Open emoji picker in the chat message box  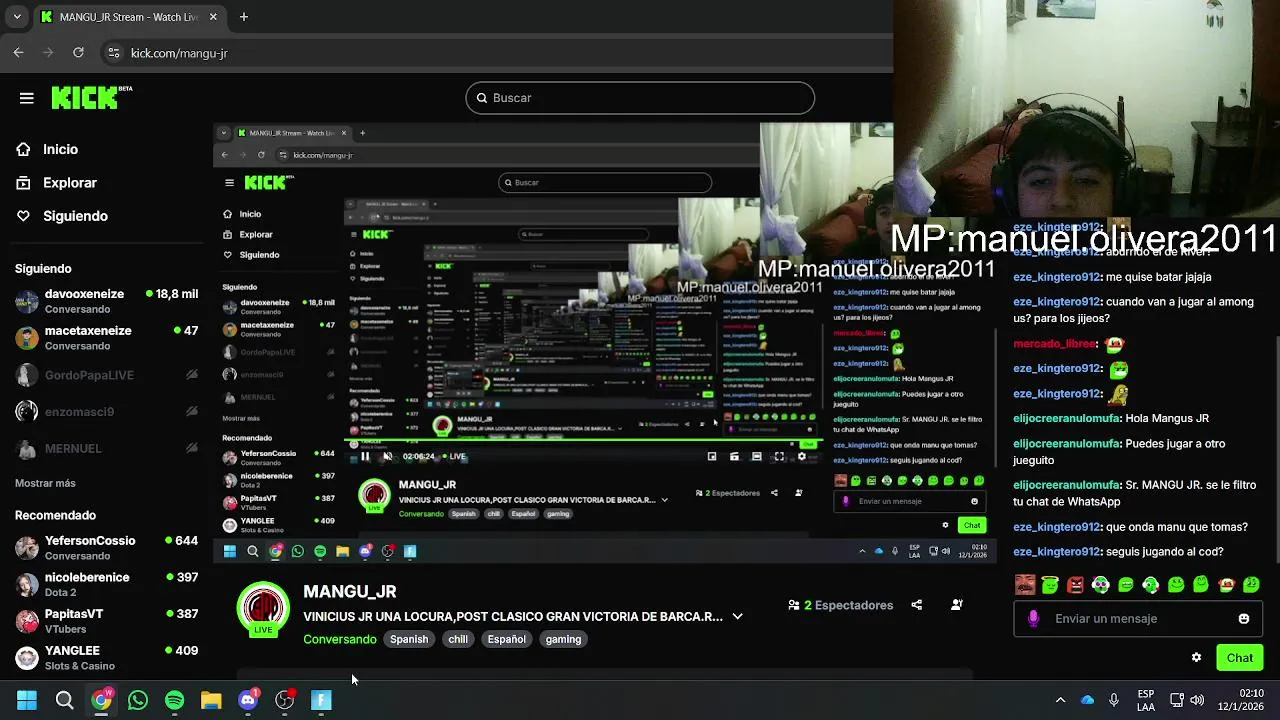coord(1244,619)
